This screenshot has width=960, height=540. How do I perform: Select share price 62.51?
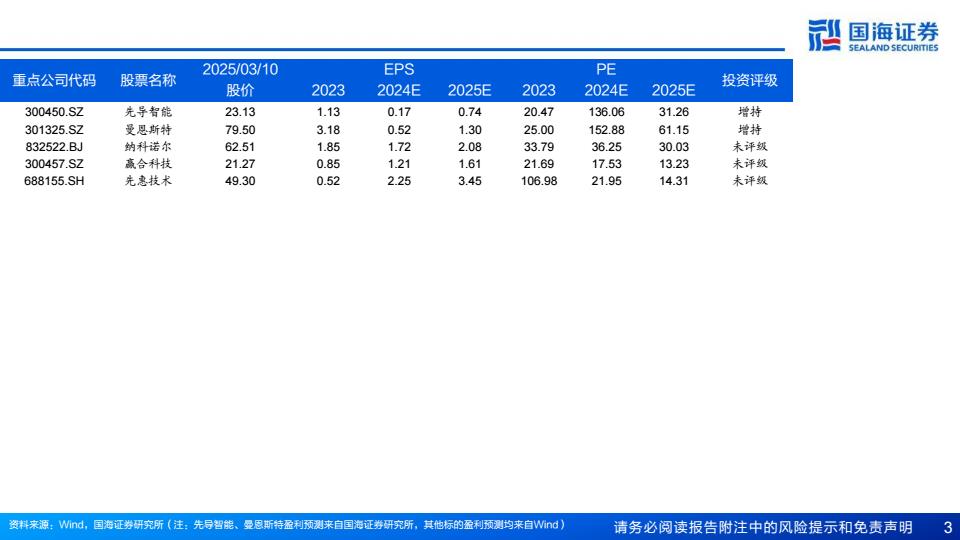tap(240, 147)
